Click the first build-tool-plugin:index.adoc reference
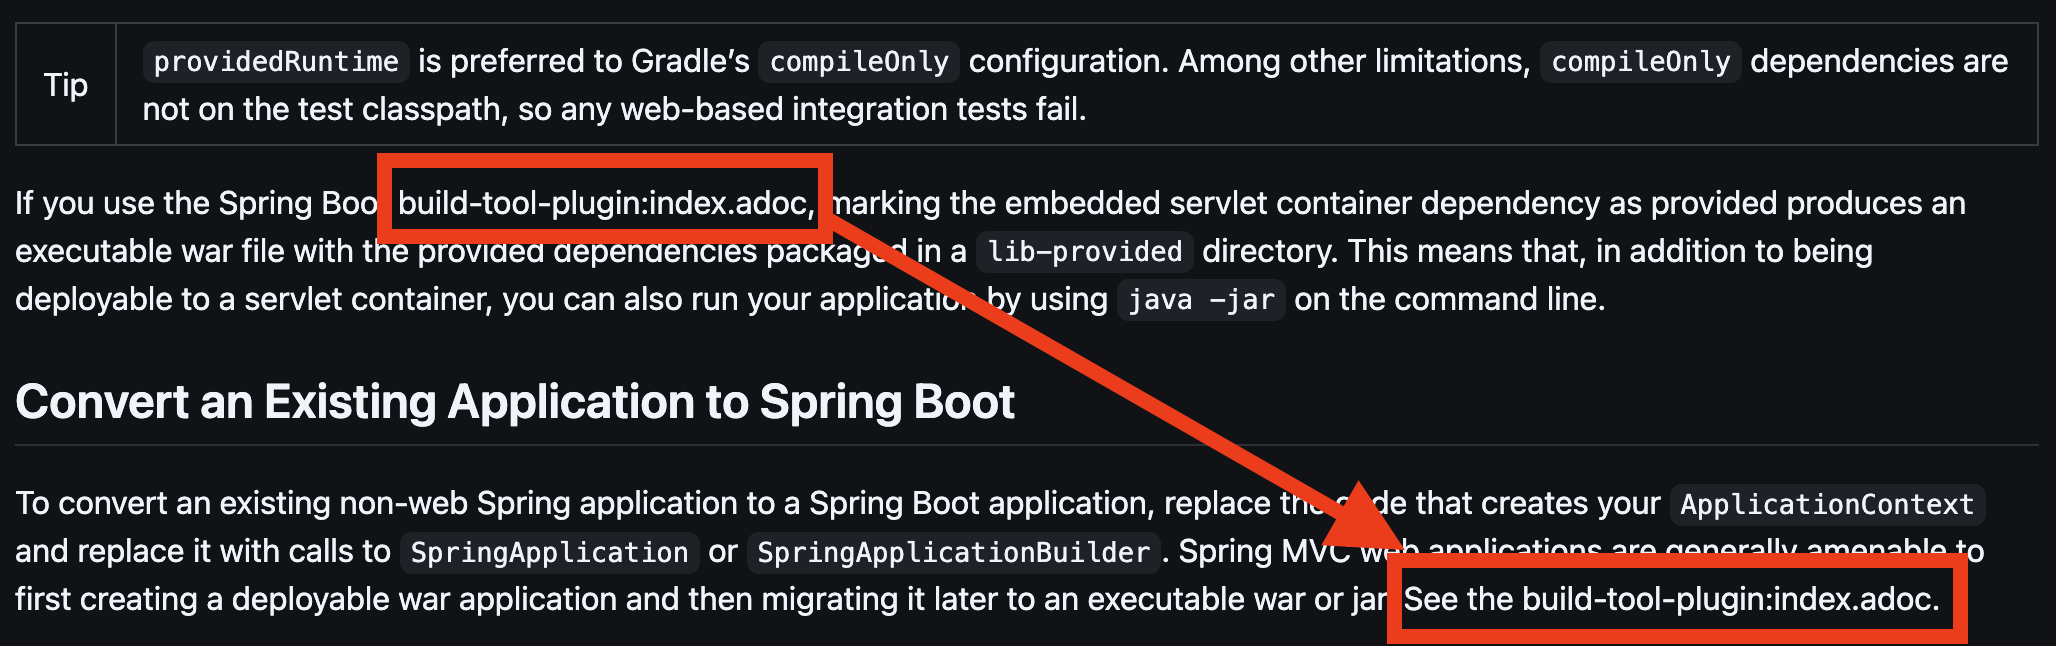Image resolution: width=2056 pixels, height=646 pixels. click(x=604, y=203)
